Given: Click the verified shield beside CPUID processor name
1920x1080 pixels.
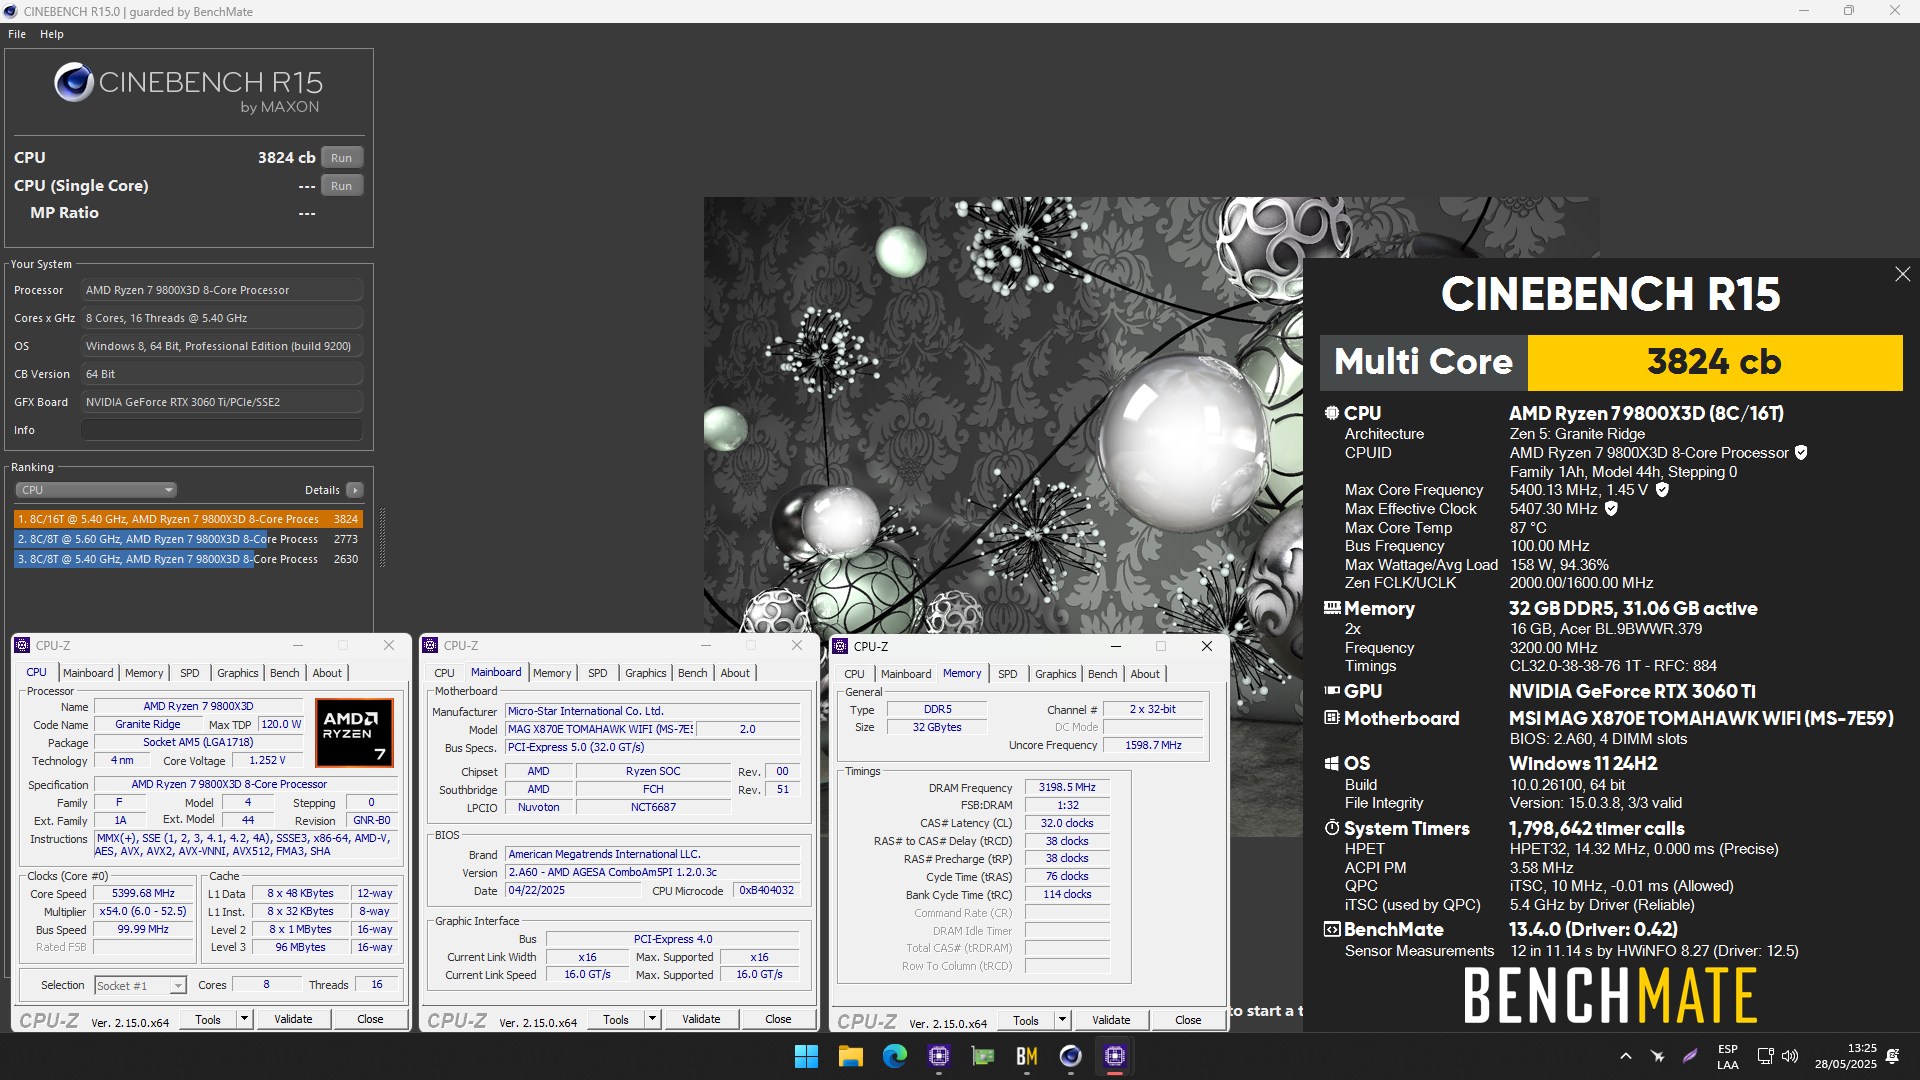Looking at the screenshot, I should (1801, 453).
